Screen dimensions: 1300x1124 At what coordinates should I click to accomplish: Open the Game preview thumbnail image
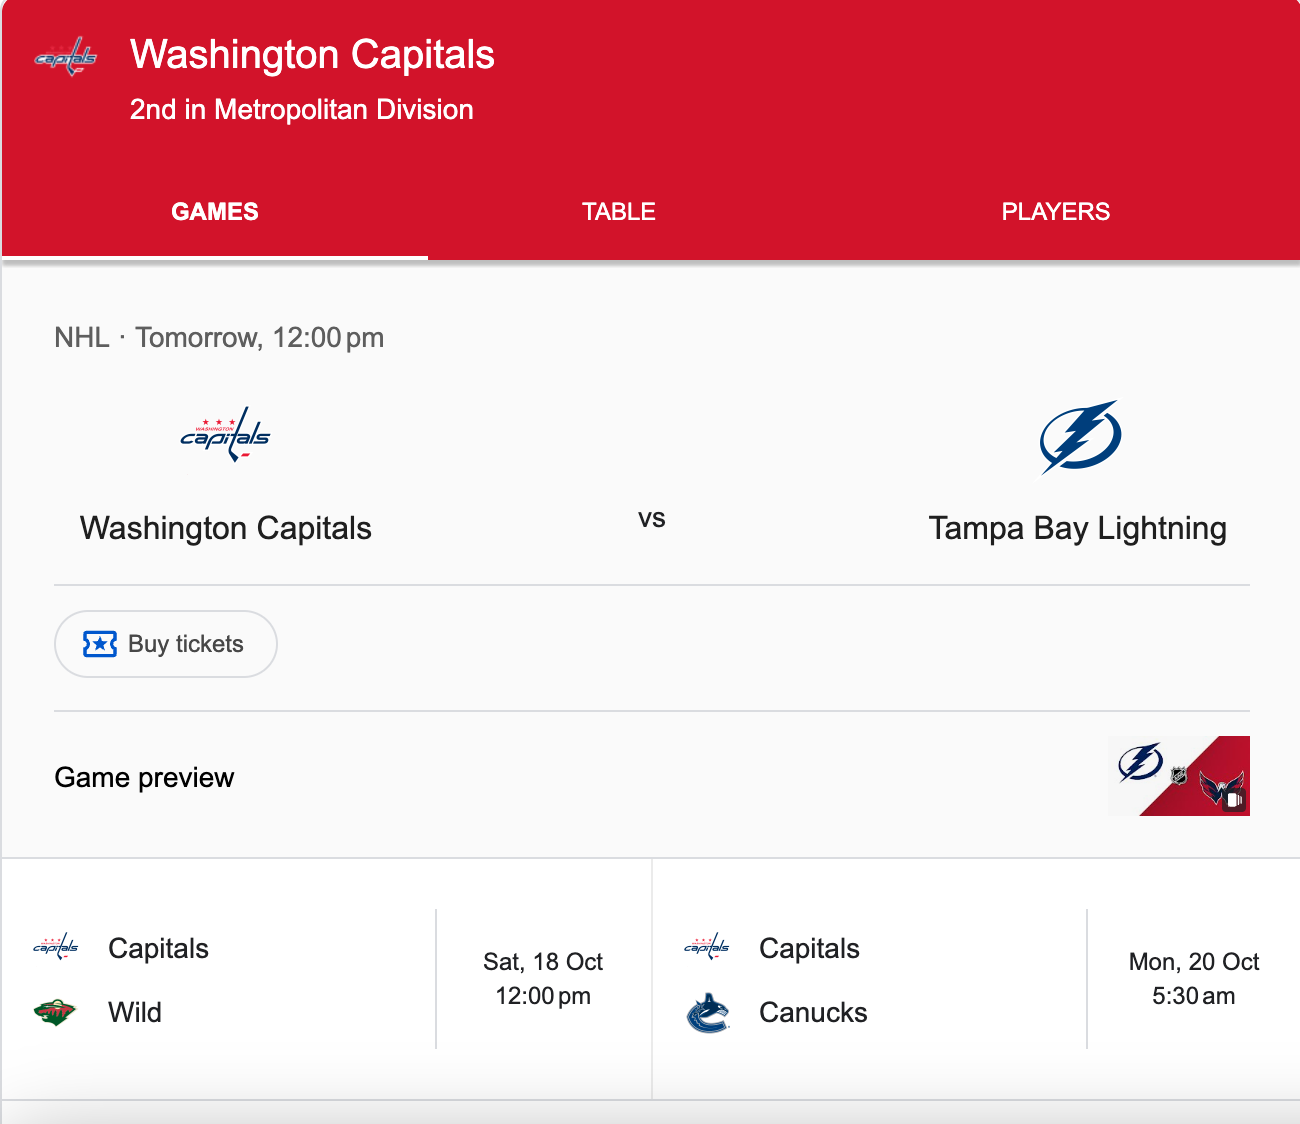[1179, 776]
